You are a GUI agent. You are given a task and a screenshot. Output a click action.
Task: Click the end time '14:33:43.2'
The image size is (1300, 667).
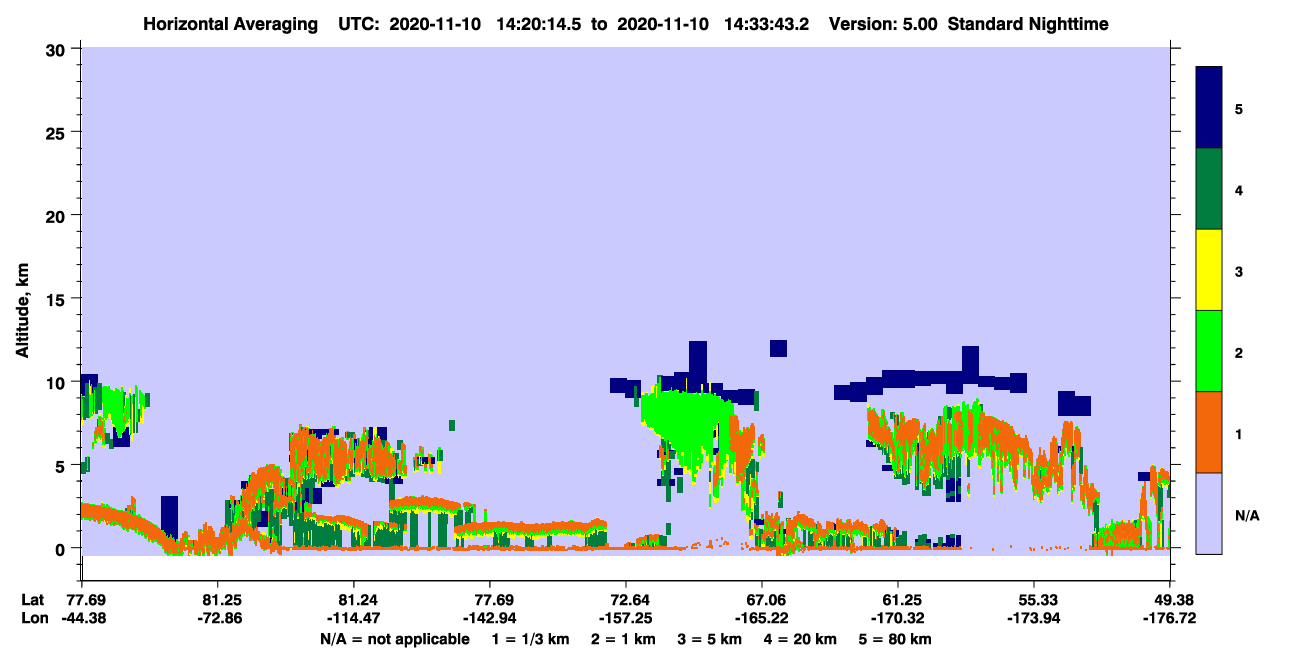coord(766,24)
